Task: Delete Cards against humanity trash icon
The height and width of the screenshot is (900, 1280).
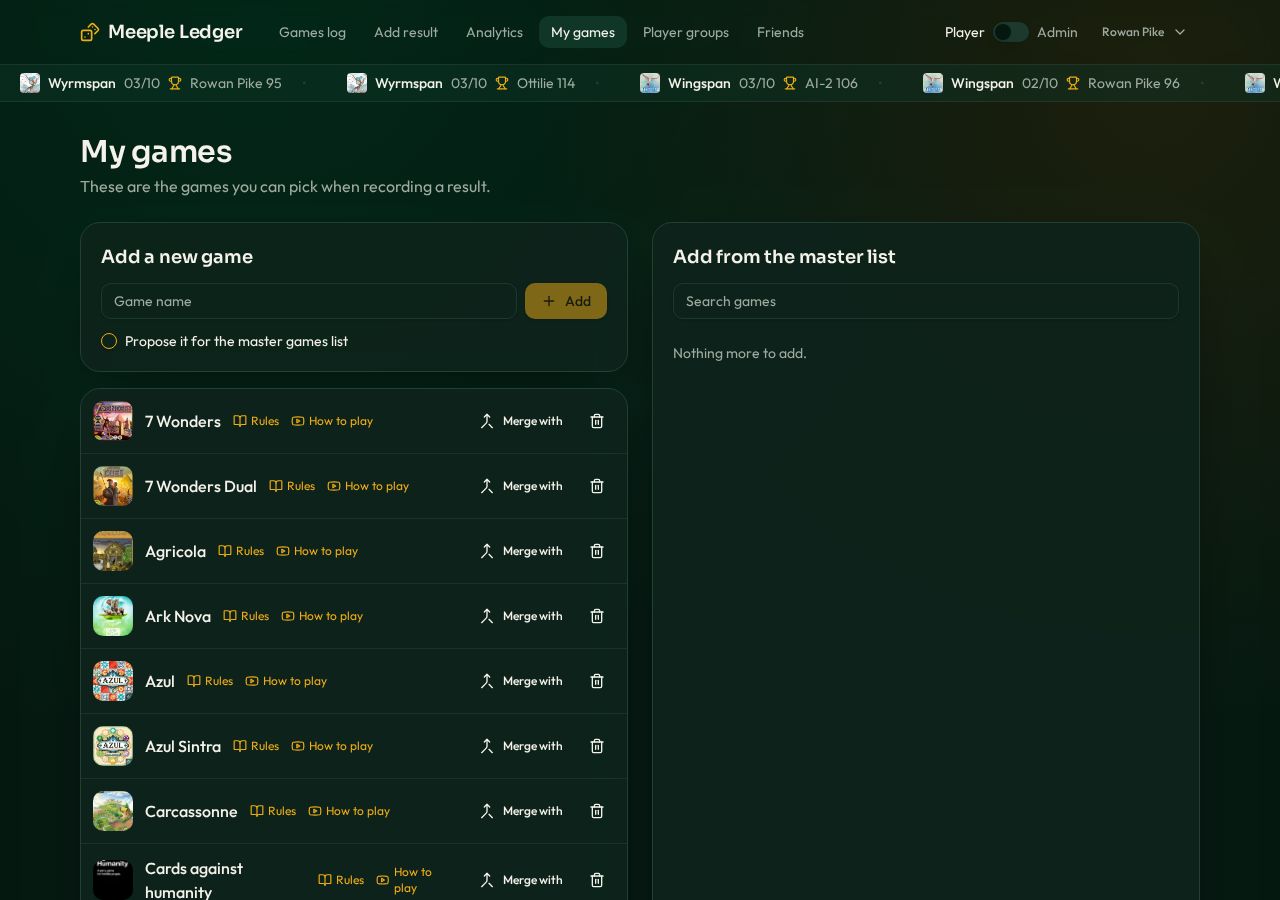Action: pos(597,880)
